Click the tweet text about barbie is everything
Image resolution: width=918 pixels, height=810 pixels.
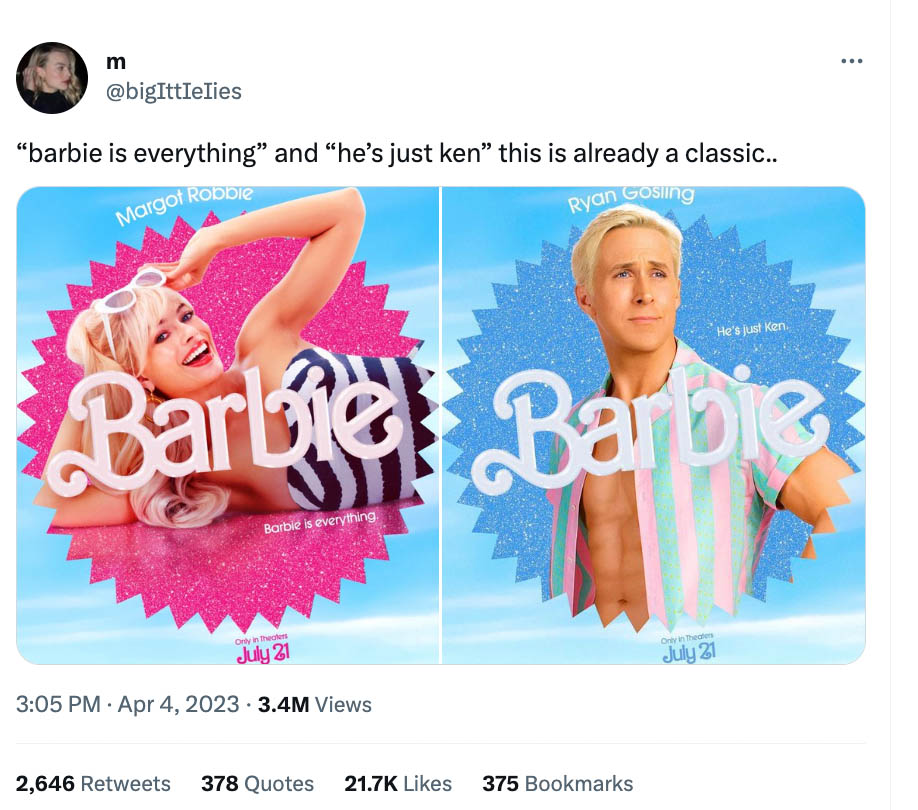397,153
